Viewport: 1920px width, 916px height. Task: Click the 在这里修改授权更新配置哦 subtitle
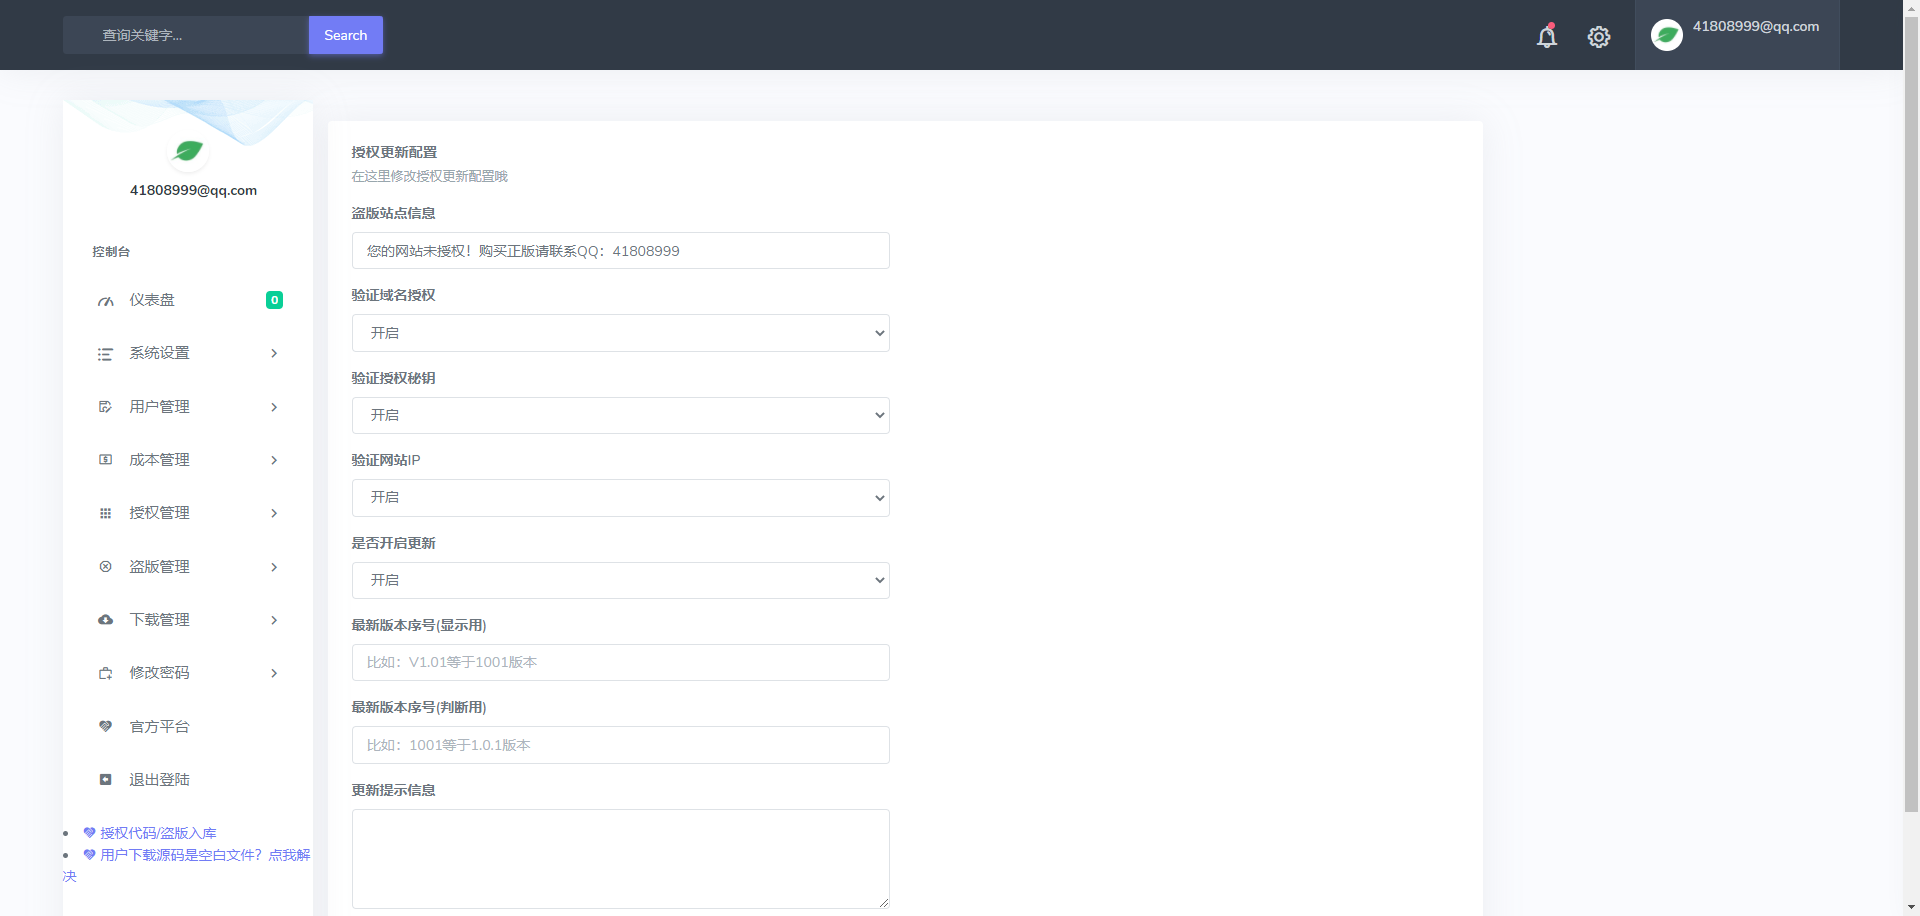tap(429, 176)
